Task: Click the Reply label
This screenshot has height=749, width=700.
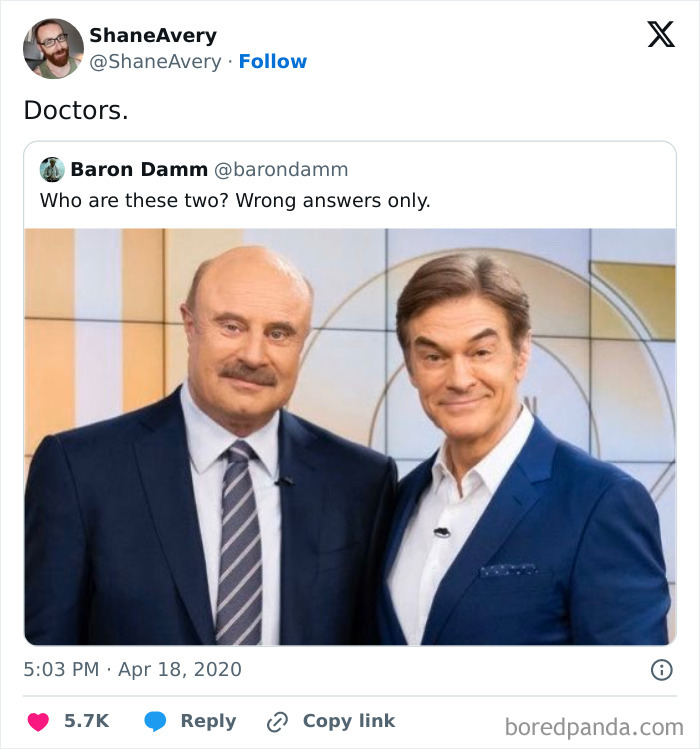Action: (208, 721)
